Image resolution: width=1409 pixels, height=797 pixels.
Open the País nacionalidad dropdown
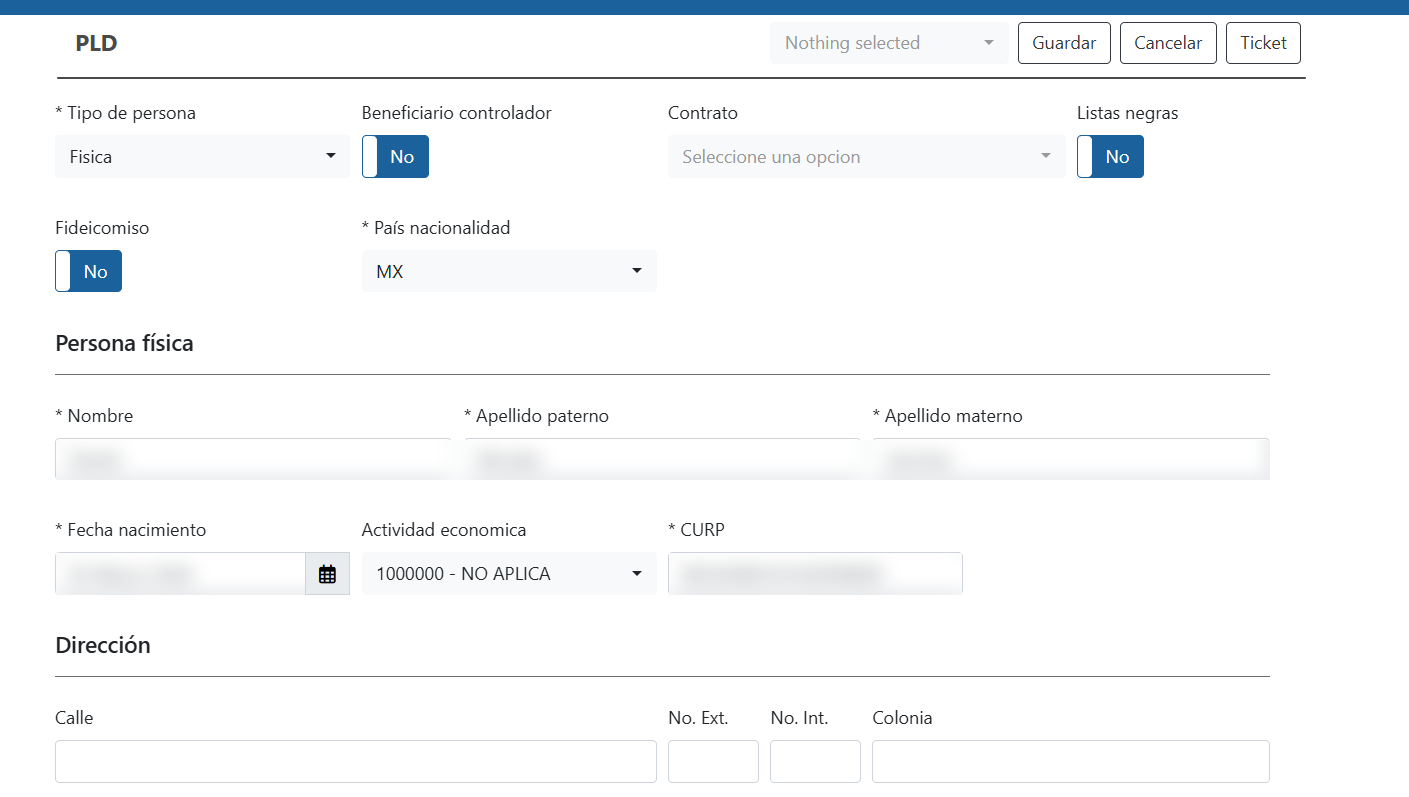click(x=509, y=271)
